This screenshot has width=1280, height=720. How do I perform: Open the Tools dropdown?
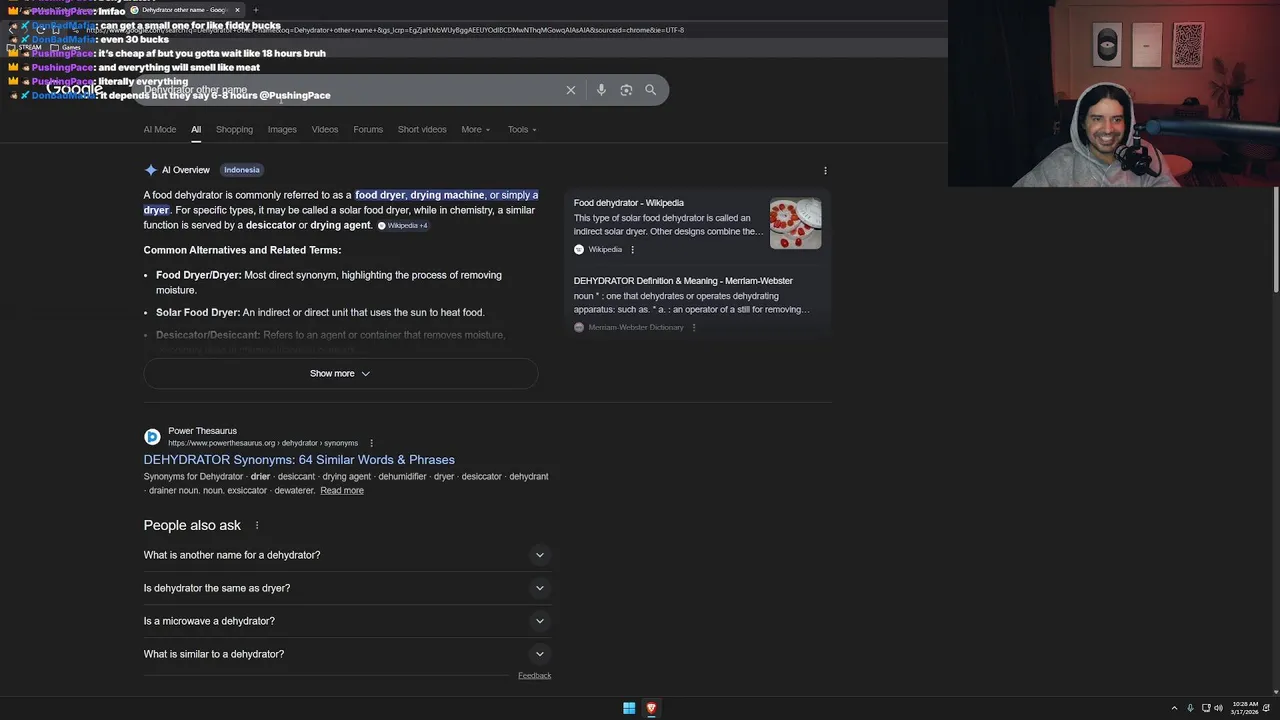click(522, 130)
